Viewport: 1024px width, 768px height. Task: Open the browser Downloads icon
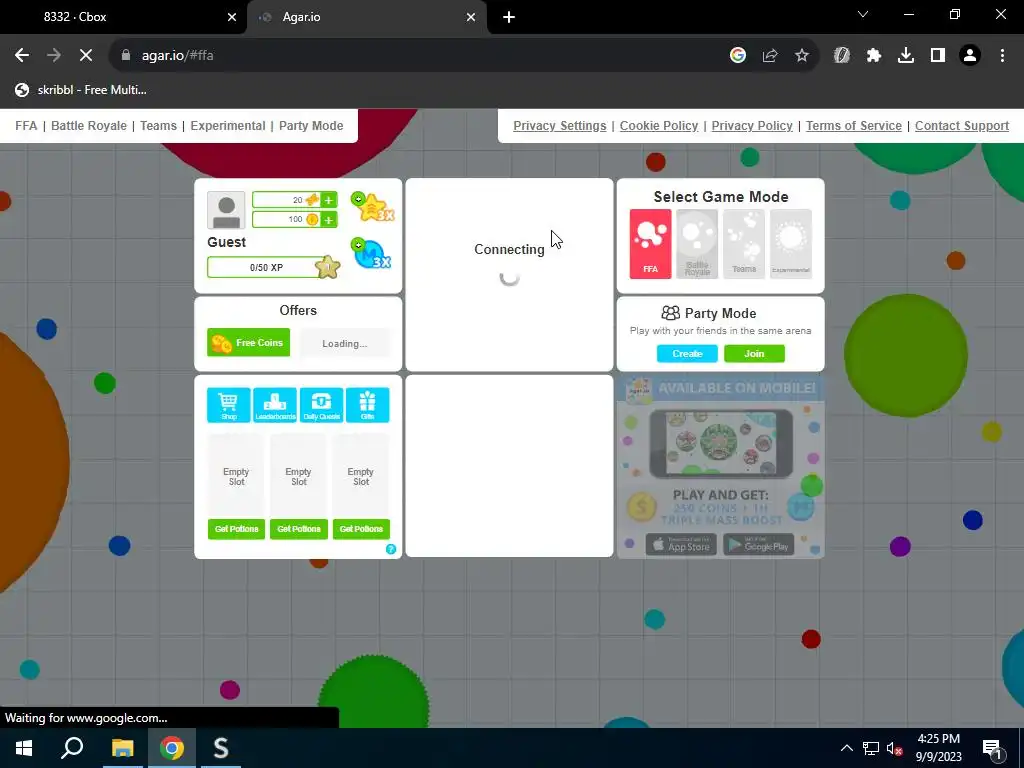(x=906, y=56)
